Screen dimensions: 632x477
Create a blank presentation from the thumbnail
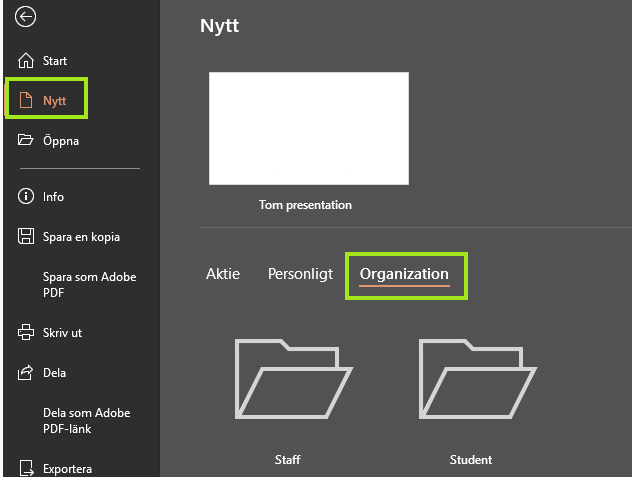coord(309,128)
